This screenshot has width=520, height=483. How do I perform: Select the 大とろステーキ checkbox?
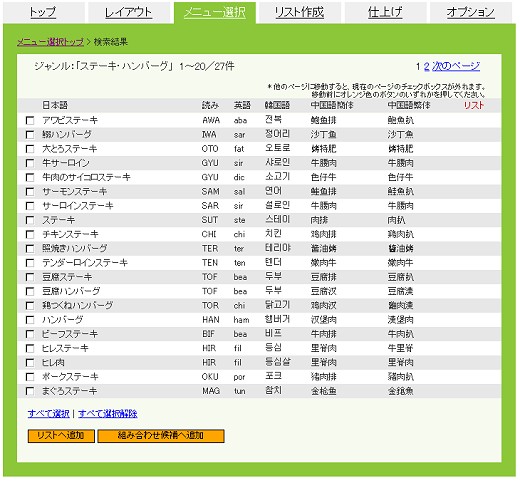click(x=30, y=149)
